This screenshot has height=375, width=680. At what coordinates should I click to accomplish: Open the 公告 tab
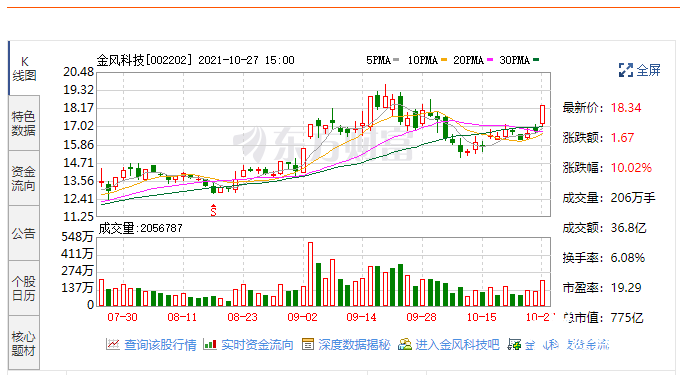coord(24,233)
